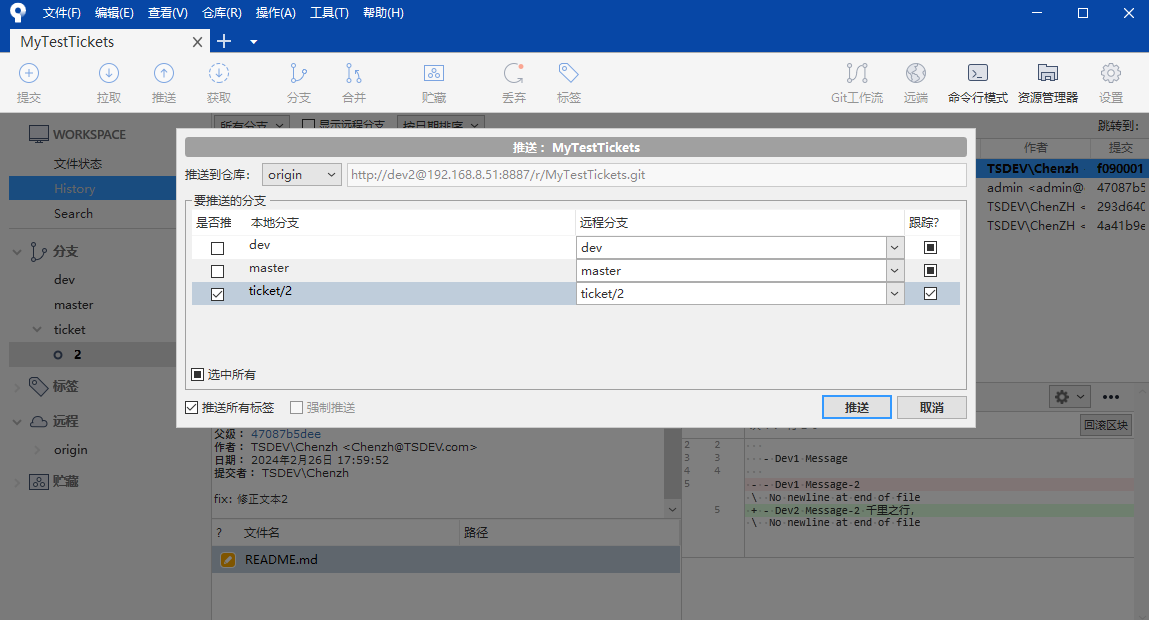The height and width of the screenshot is (620, 1149).
Task: Click the 回滚区块 revert hunk button
Action: (1106, 425)
